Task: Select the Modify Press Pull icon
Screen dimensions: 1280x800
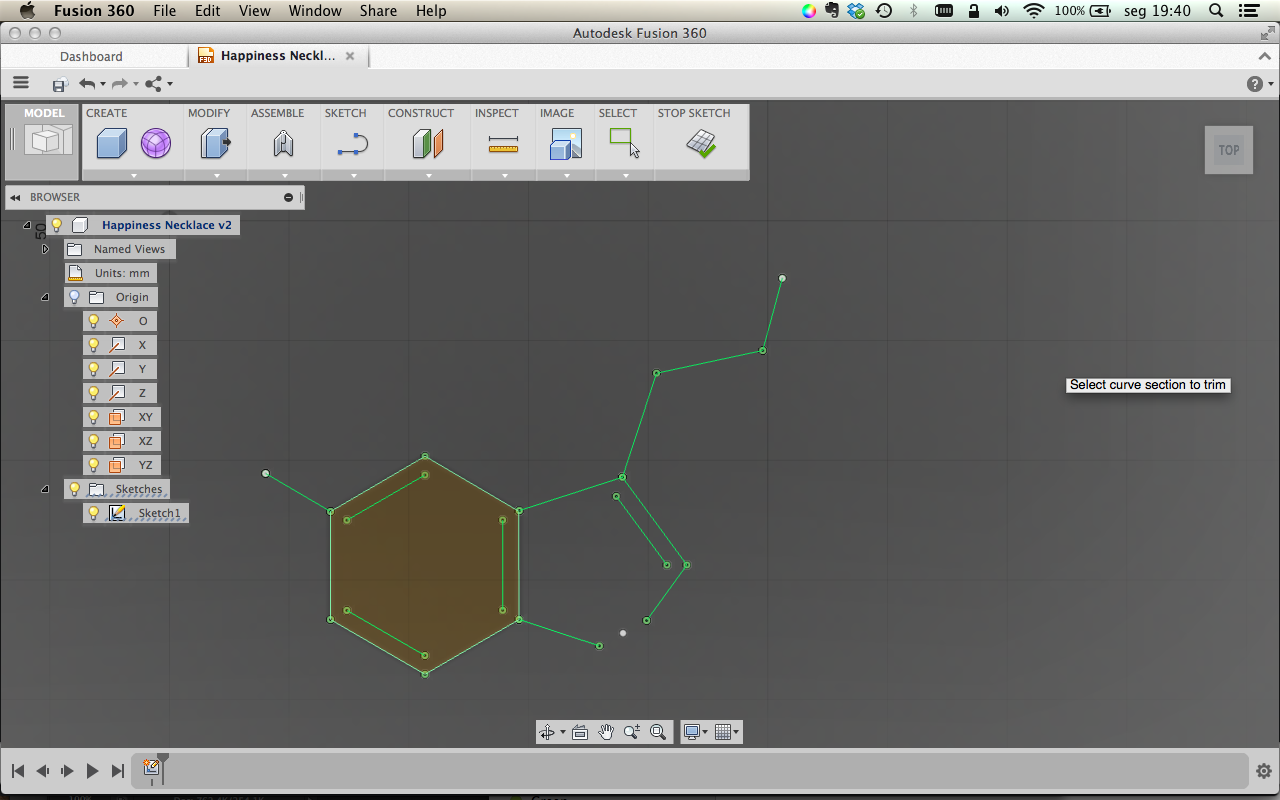Action: (x=215, y=144)
